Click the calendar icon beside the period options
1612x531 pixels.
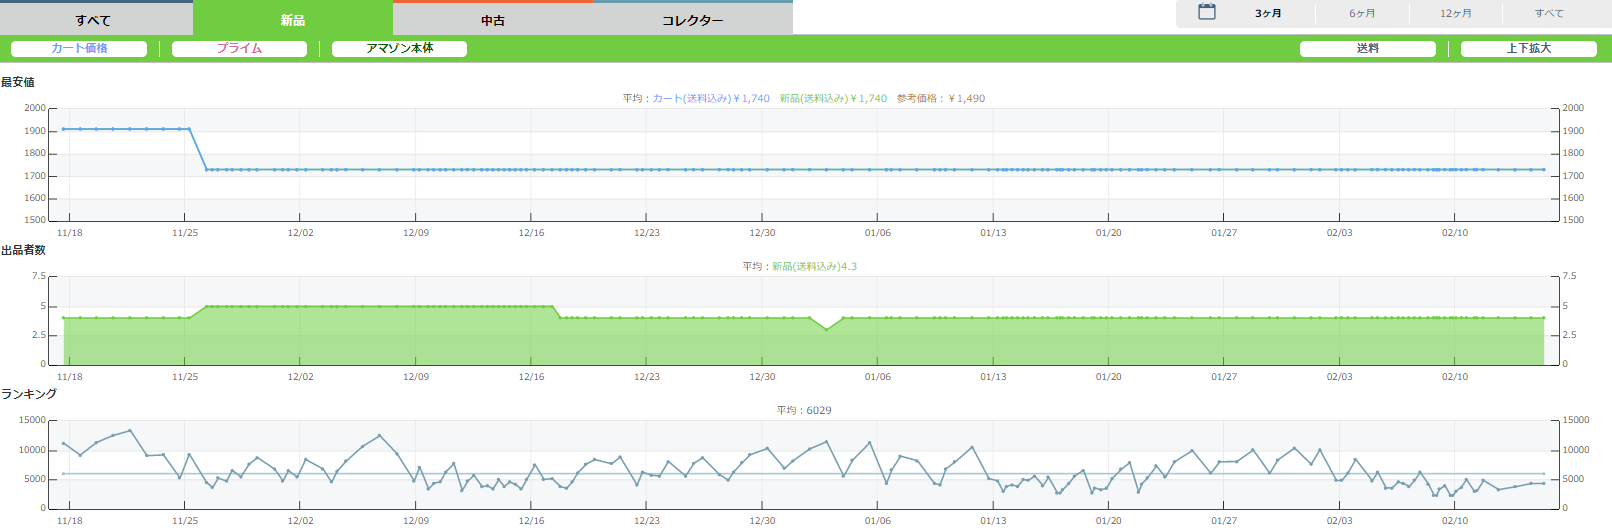(1207, 13)
